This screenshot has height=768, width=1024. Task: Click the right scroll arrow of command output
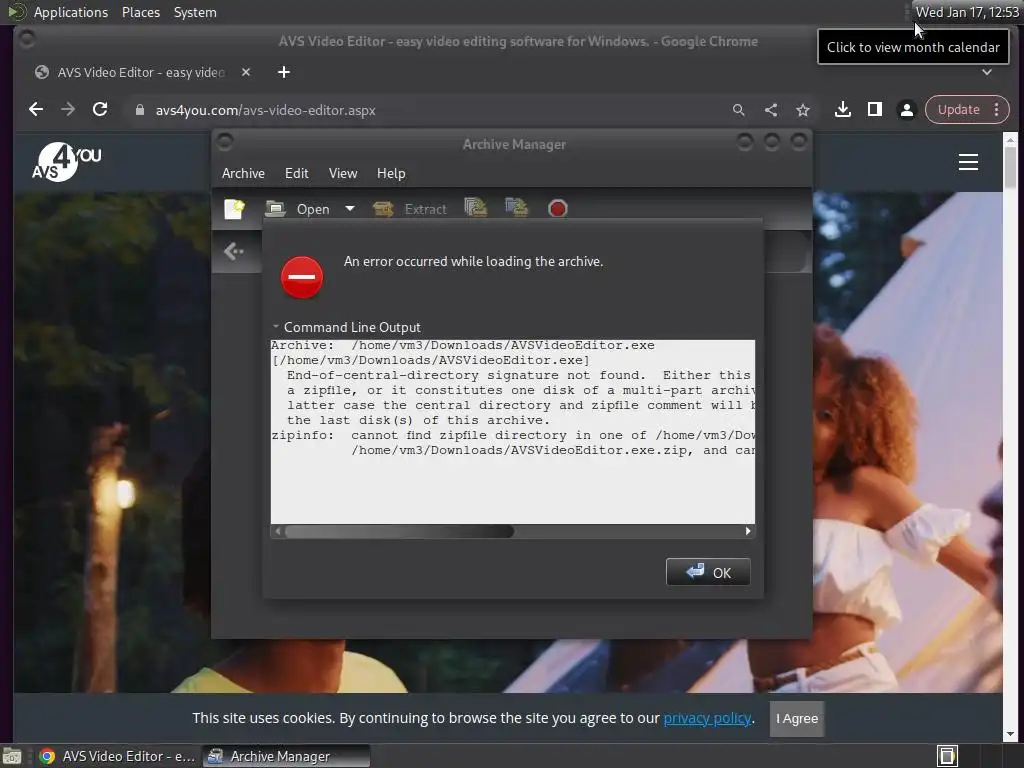click(x=748, y=532)
